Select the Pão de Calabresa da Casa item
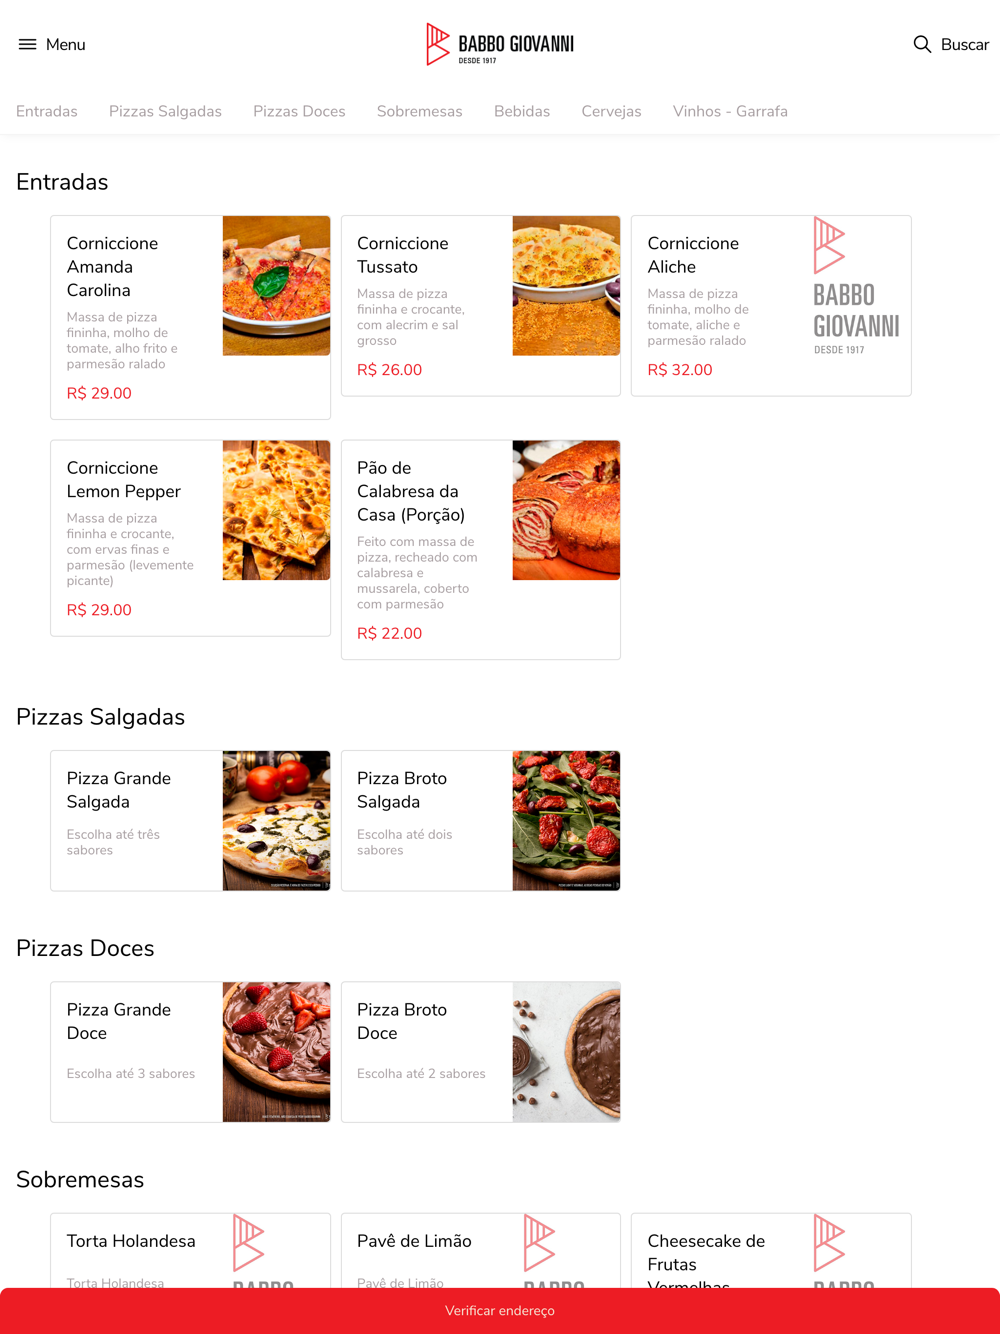This screenshot has height=1334, width=1000. pyautogui.click(x=481, y=550)
